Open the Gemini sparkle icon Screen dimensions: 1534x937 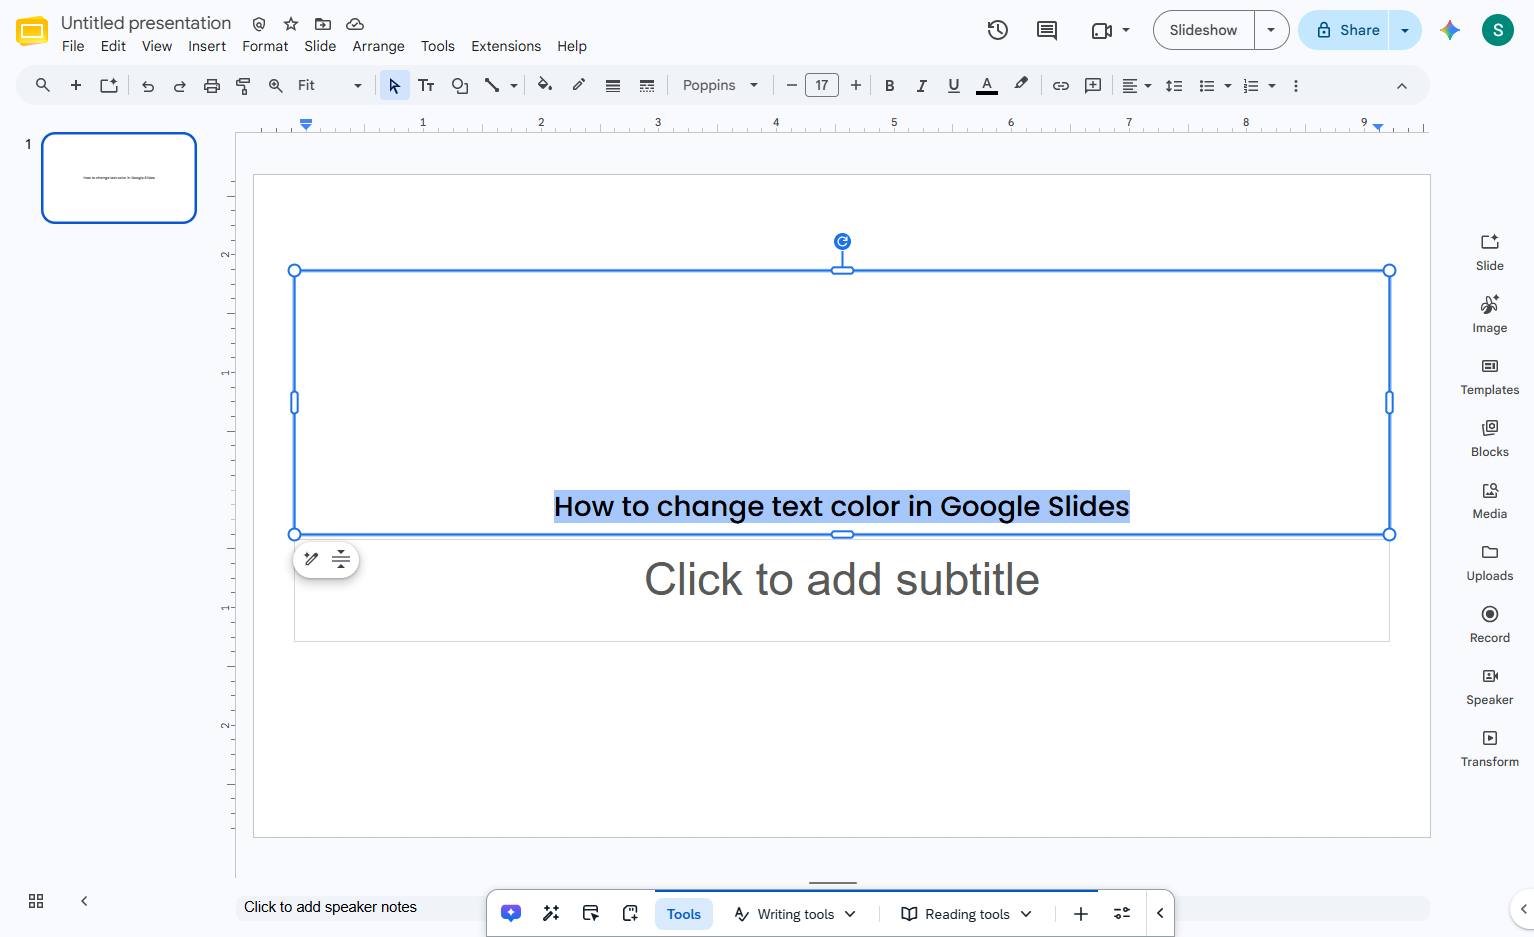coord(1450,30)
